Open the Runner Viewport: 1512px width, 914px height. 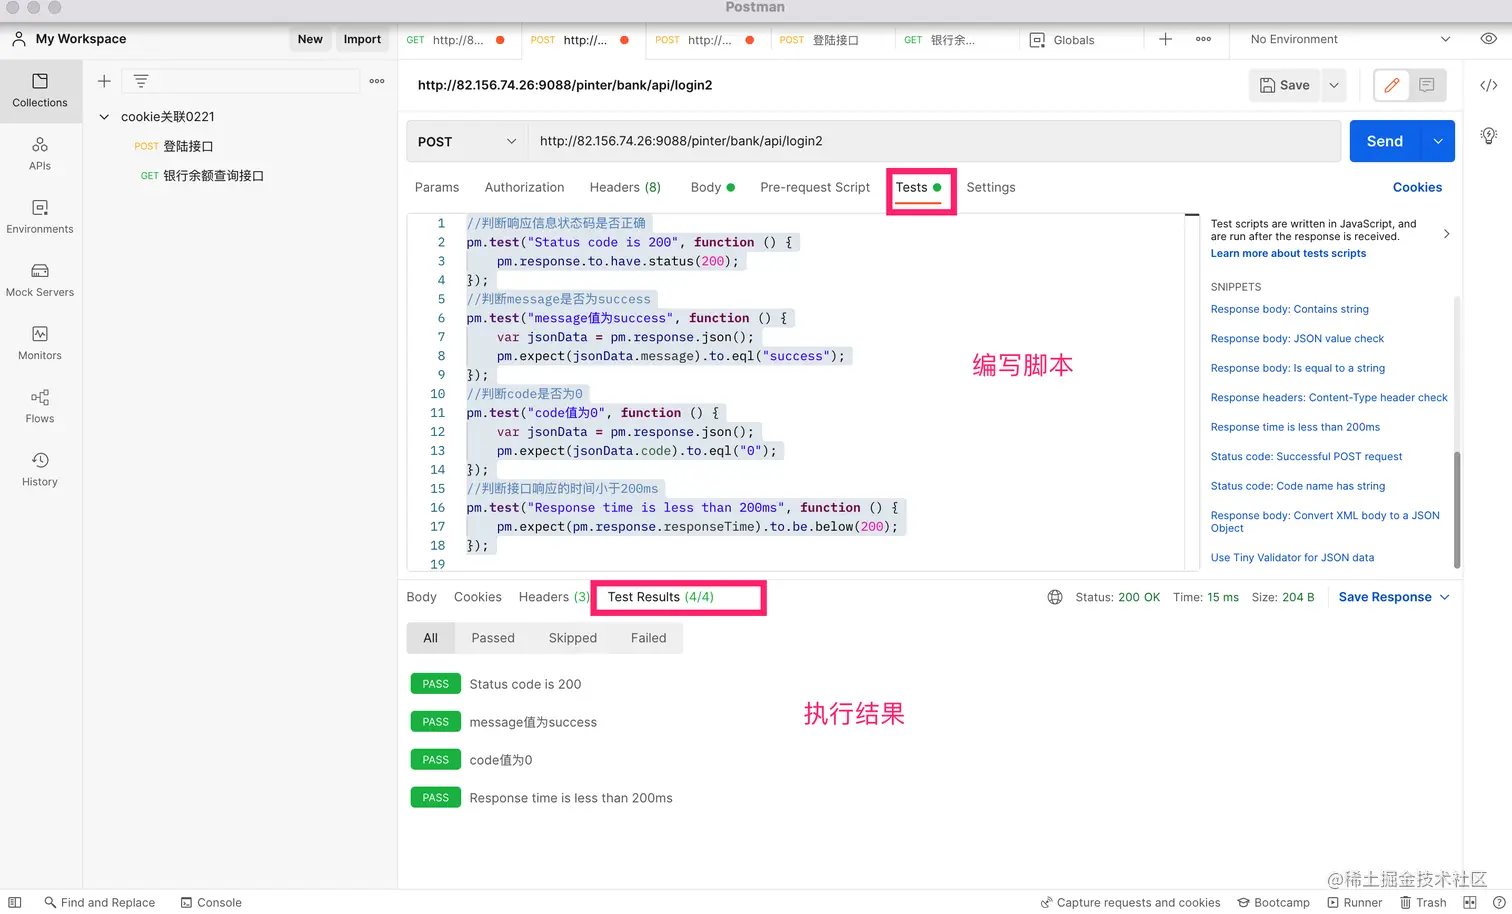click(x=1355, y=902)
